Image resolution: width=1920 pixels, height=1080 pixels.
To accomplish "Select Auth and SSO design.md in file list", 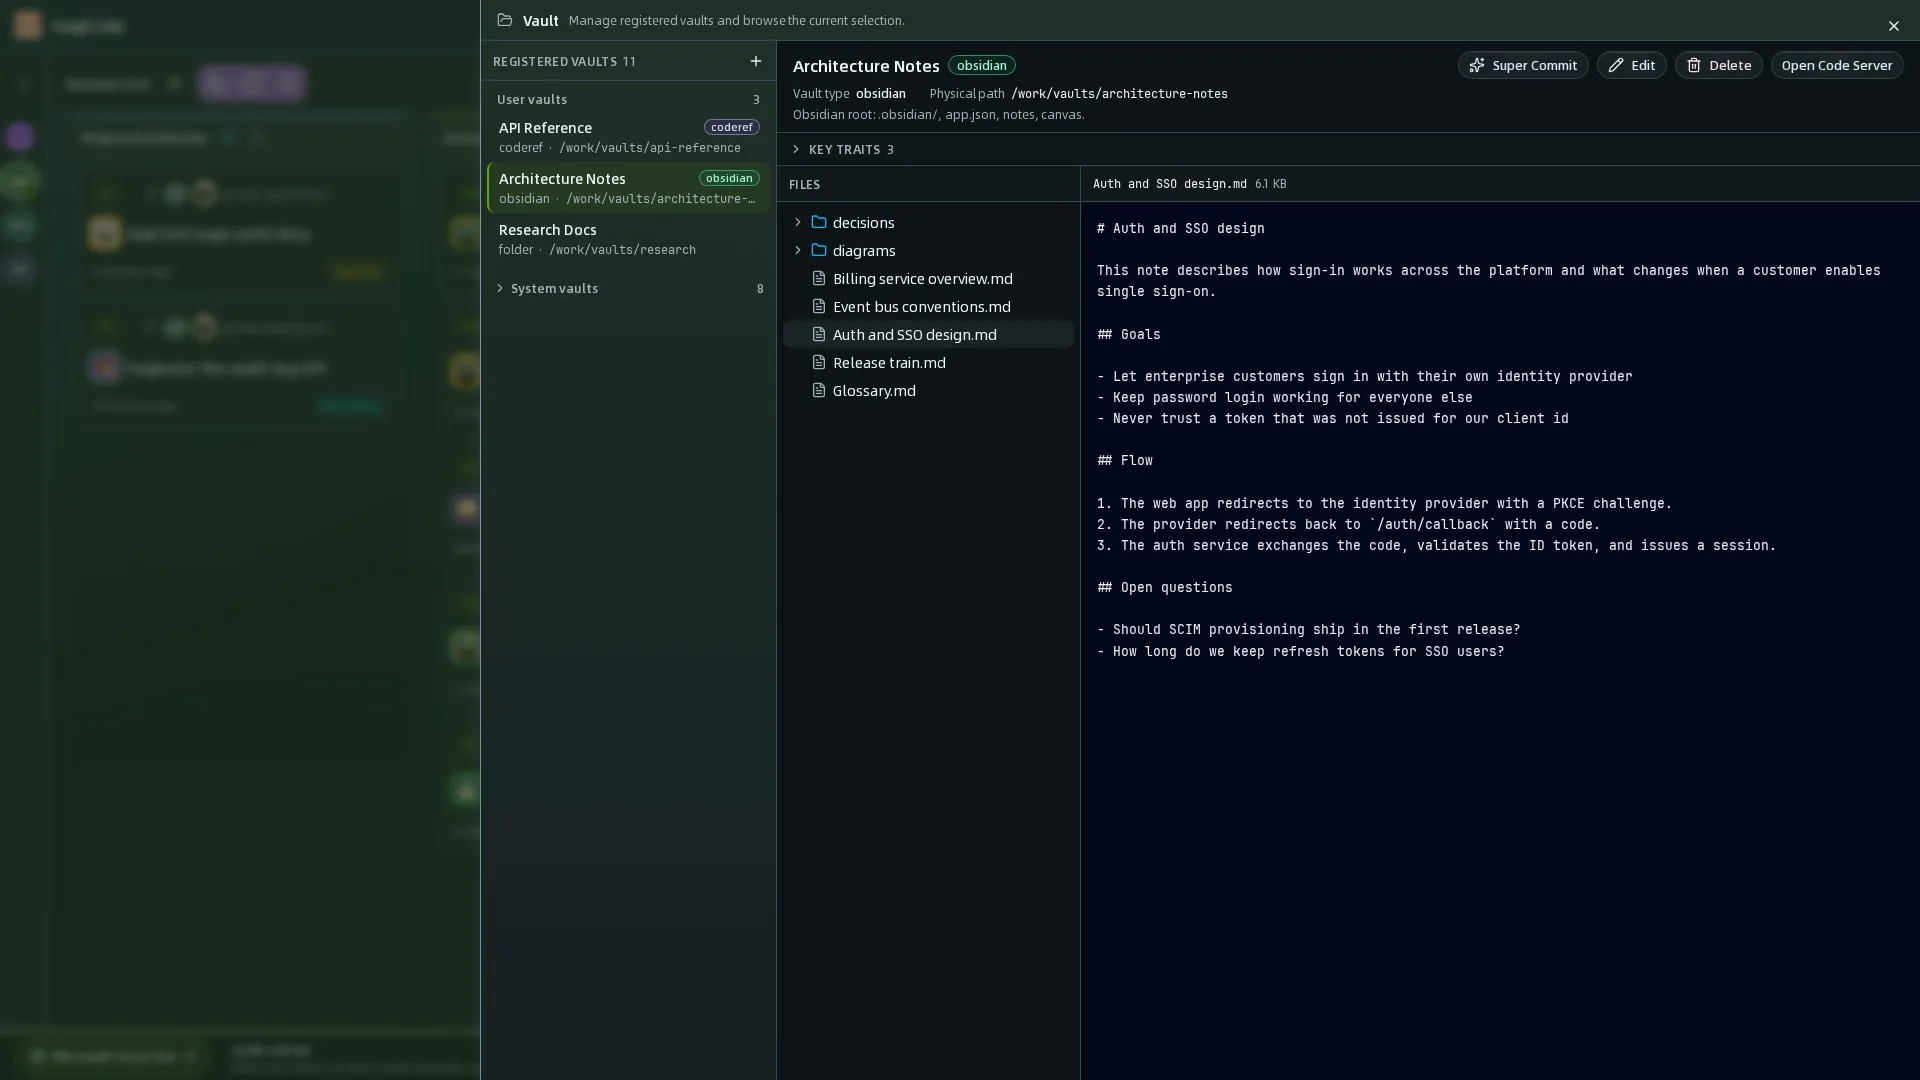I will tap(928, 334).
